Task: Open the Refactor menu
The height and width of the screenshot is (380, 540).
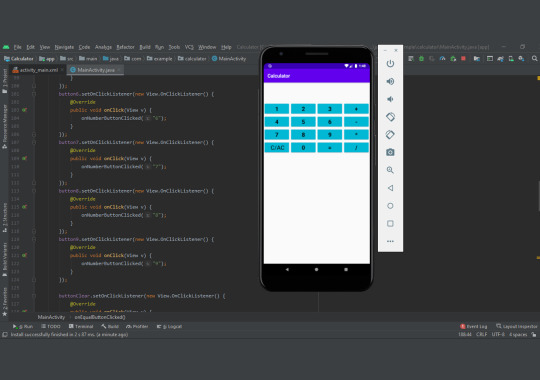Action: (125, 47)
